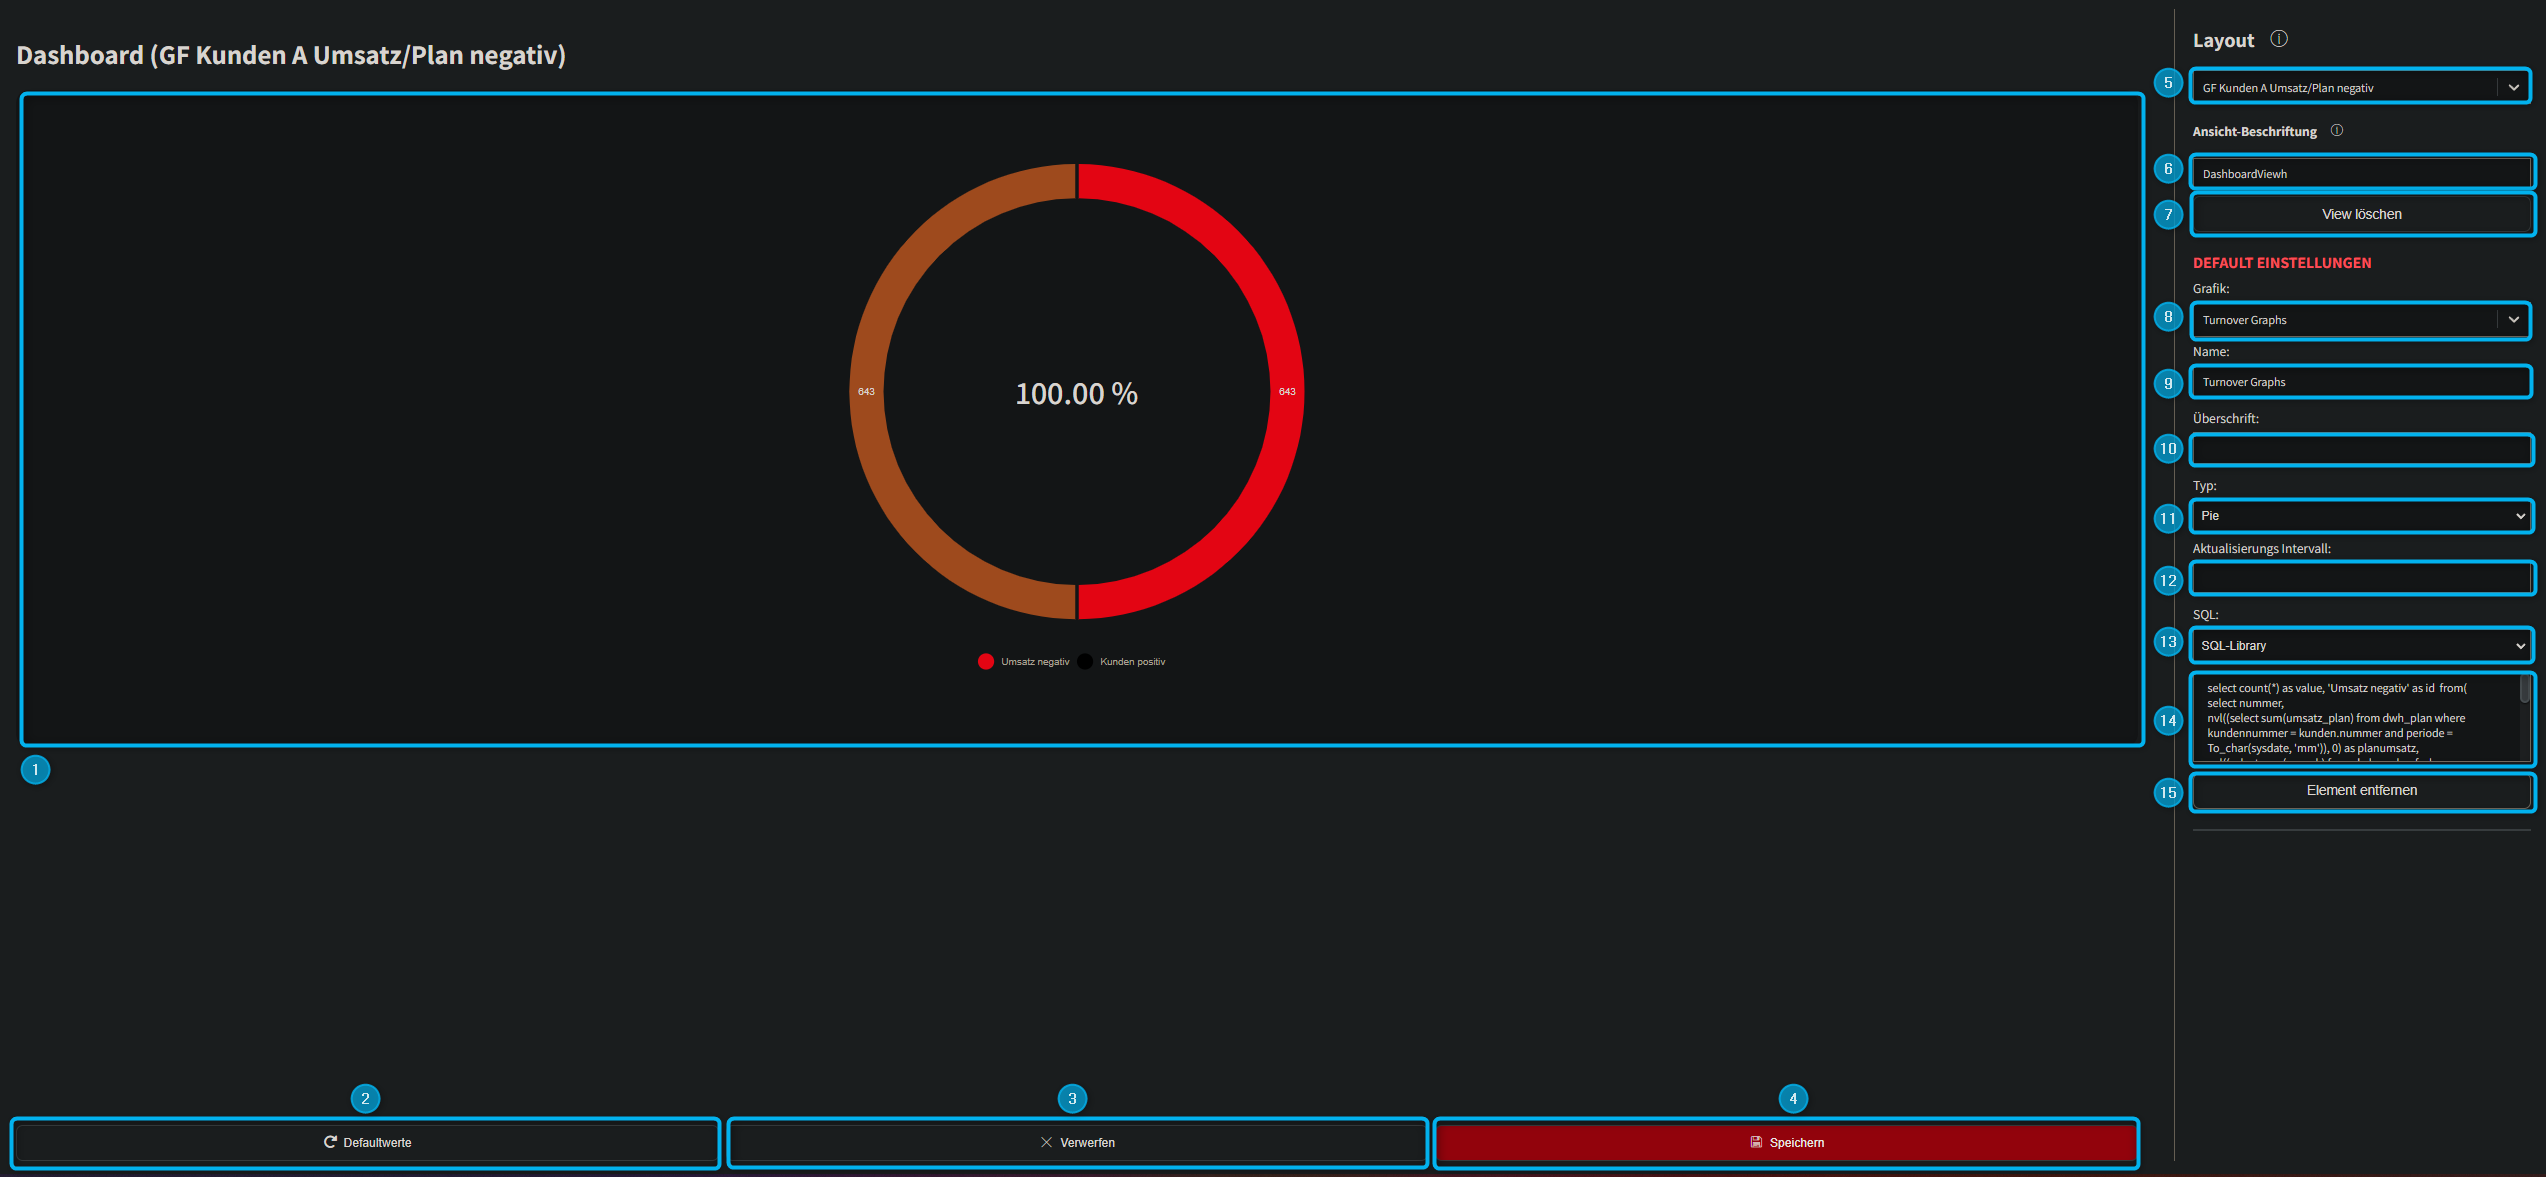Open the SQL-Library dropdown

tap(2361, 646)
